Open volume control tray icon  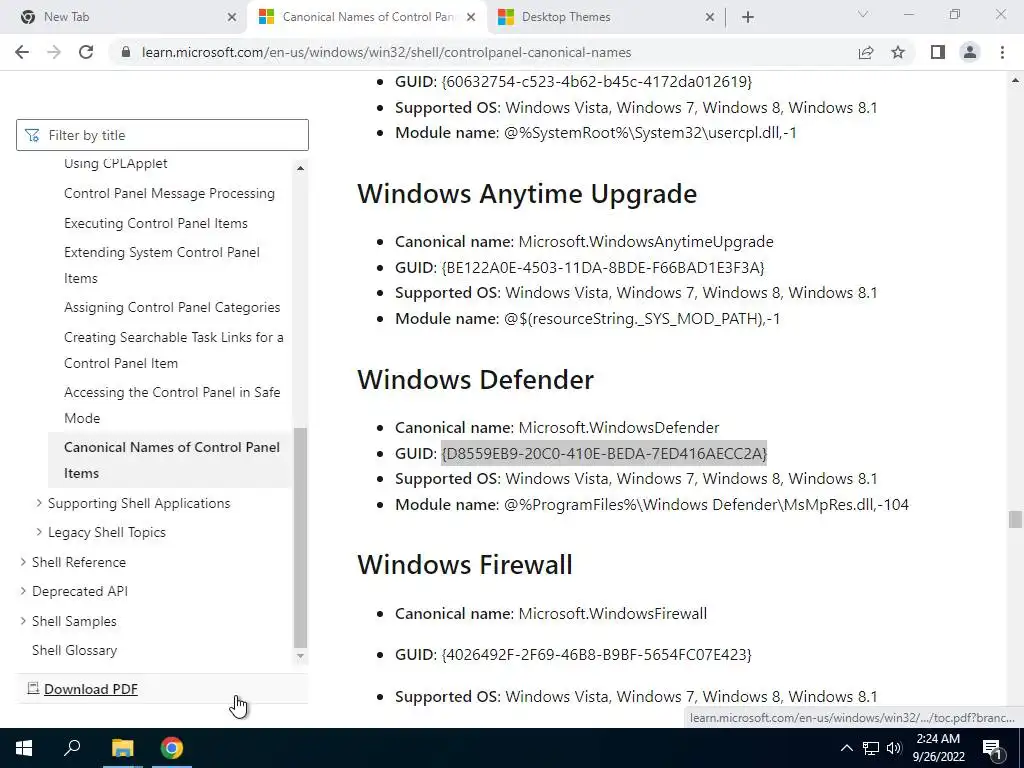(894, 748)
